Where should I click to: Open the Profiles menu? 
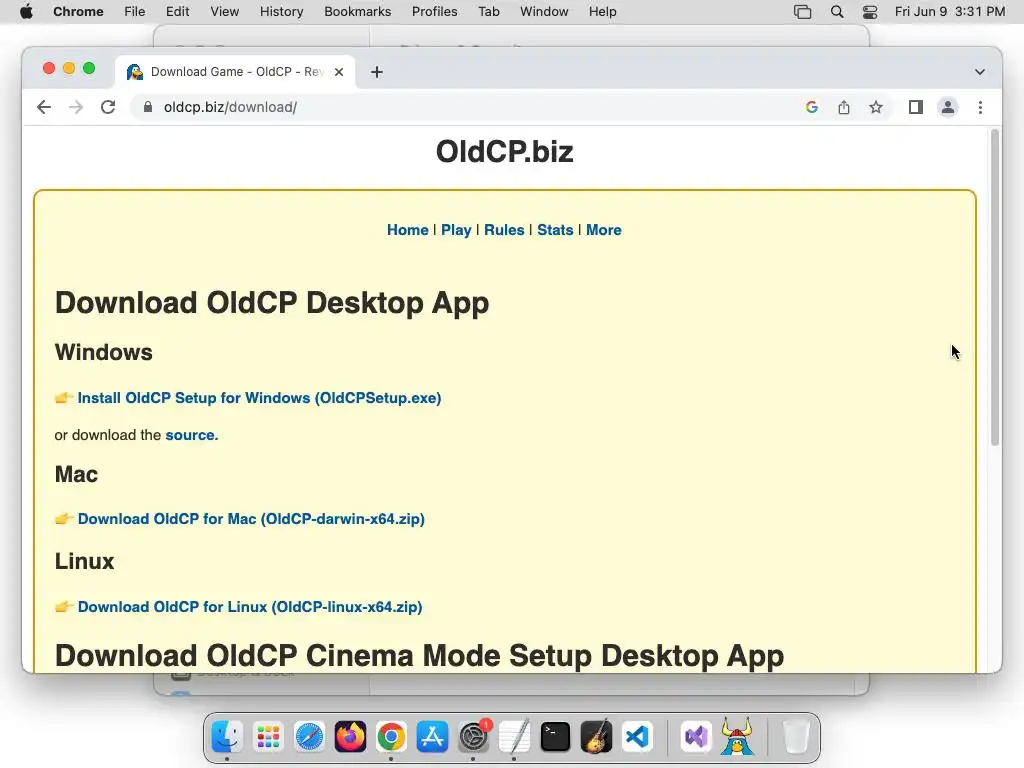(434, 12)
